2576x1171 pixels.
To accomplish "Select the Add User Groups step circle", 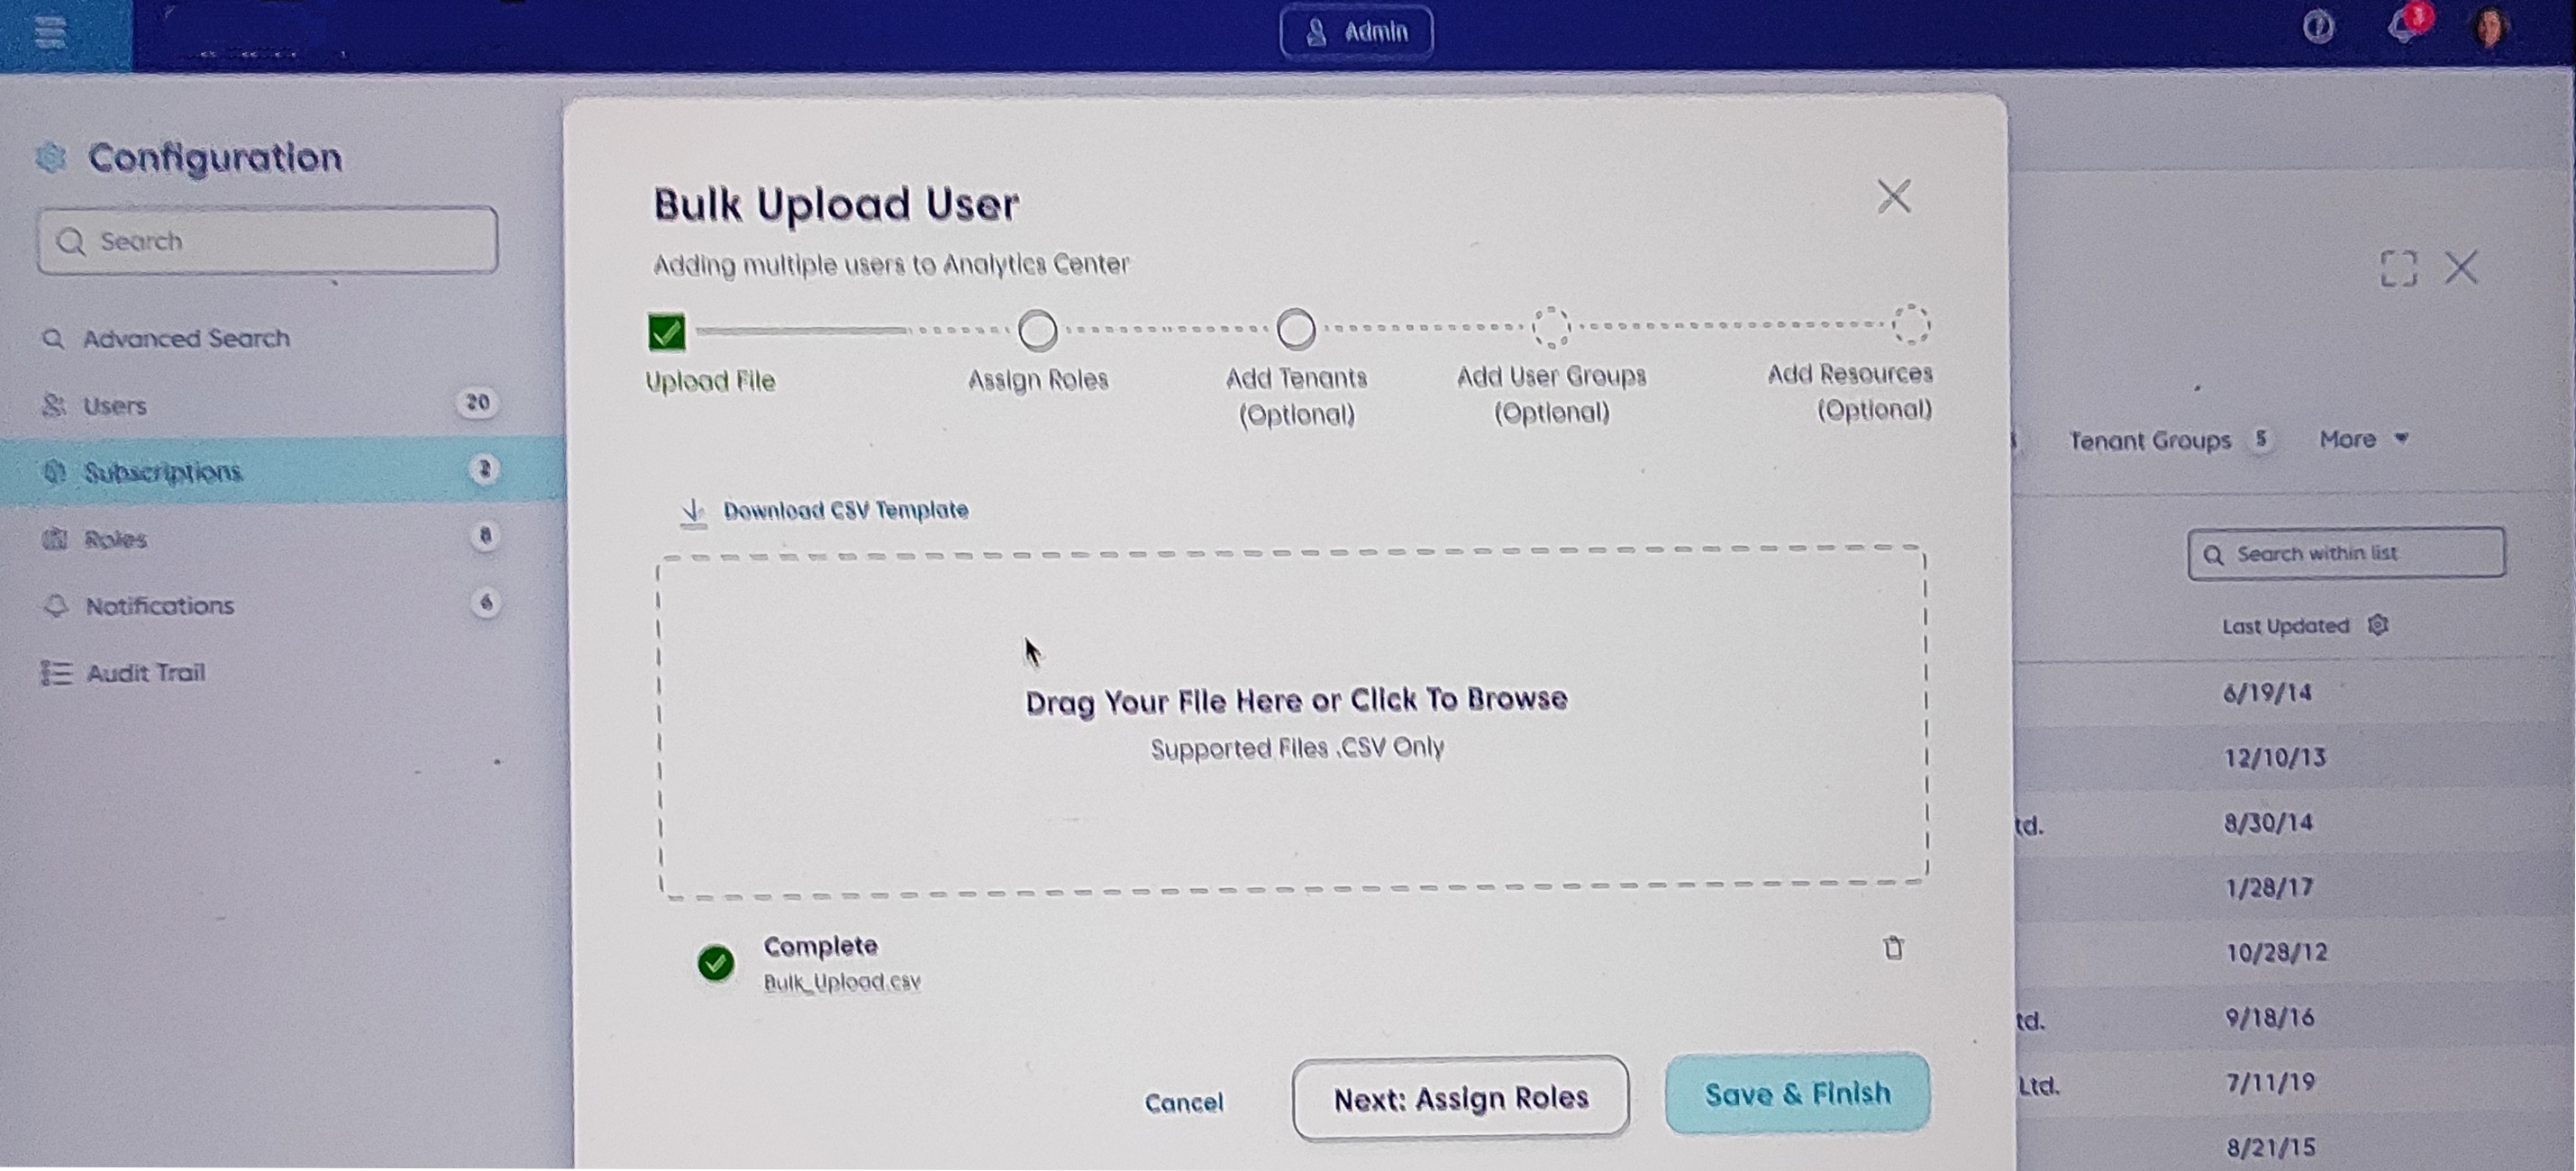I will 1551,327.
